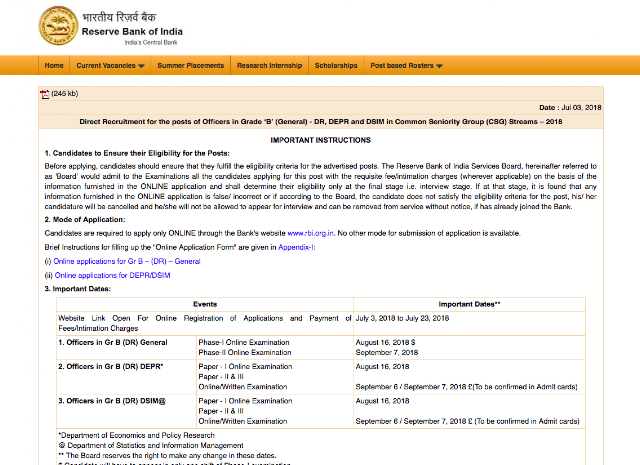Viewport: 640px width, 465px height.
Task: Click the (245 kb) file size text
Action: click(x=64, y=93)
